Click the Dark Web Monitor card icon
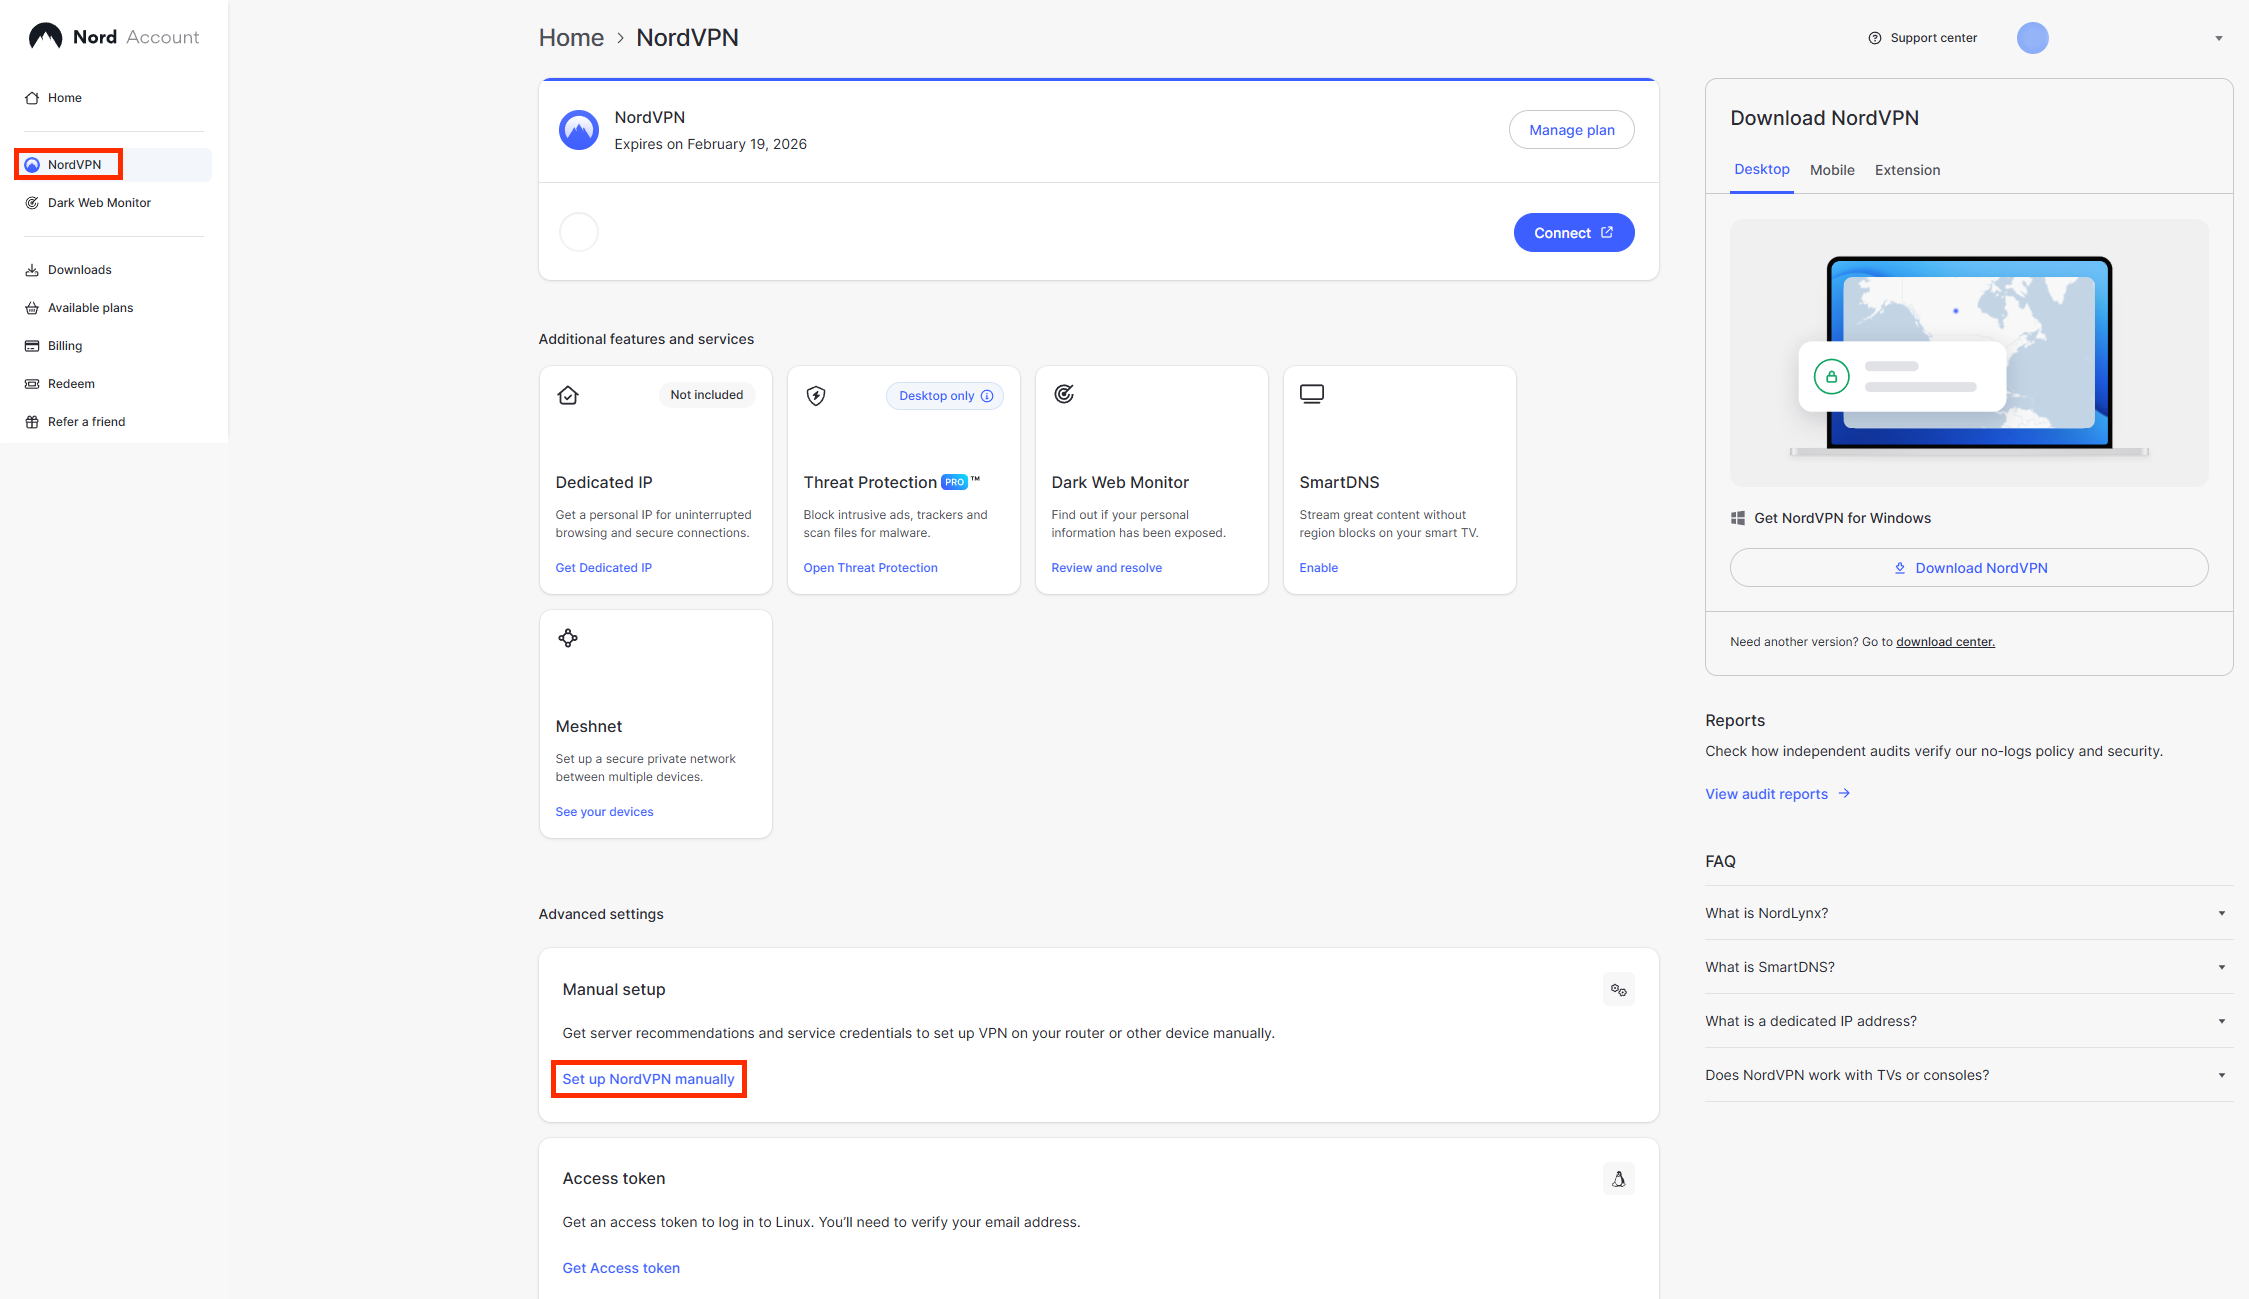The width and height of the screenshot is (2249, 1299). click(x=1064, y=394)
